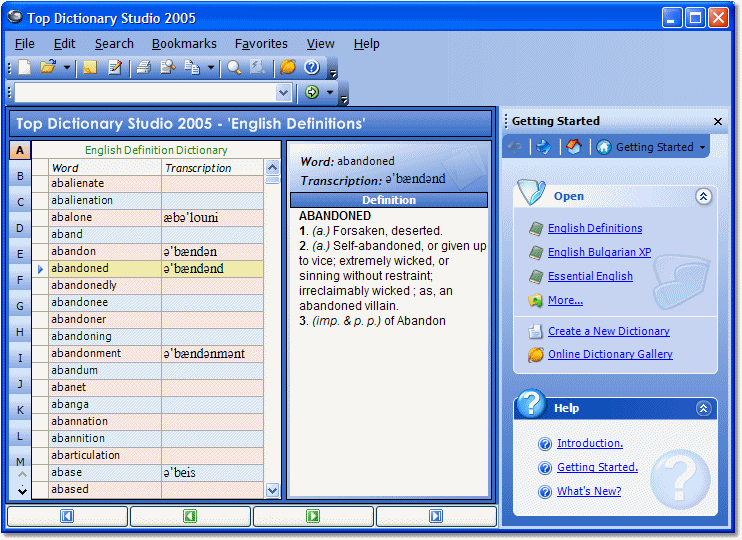Click the Word column header
The height and width of the screenshot is (540, 742).
click(105, 168)
